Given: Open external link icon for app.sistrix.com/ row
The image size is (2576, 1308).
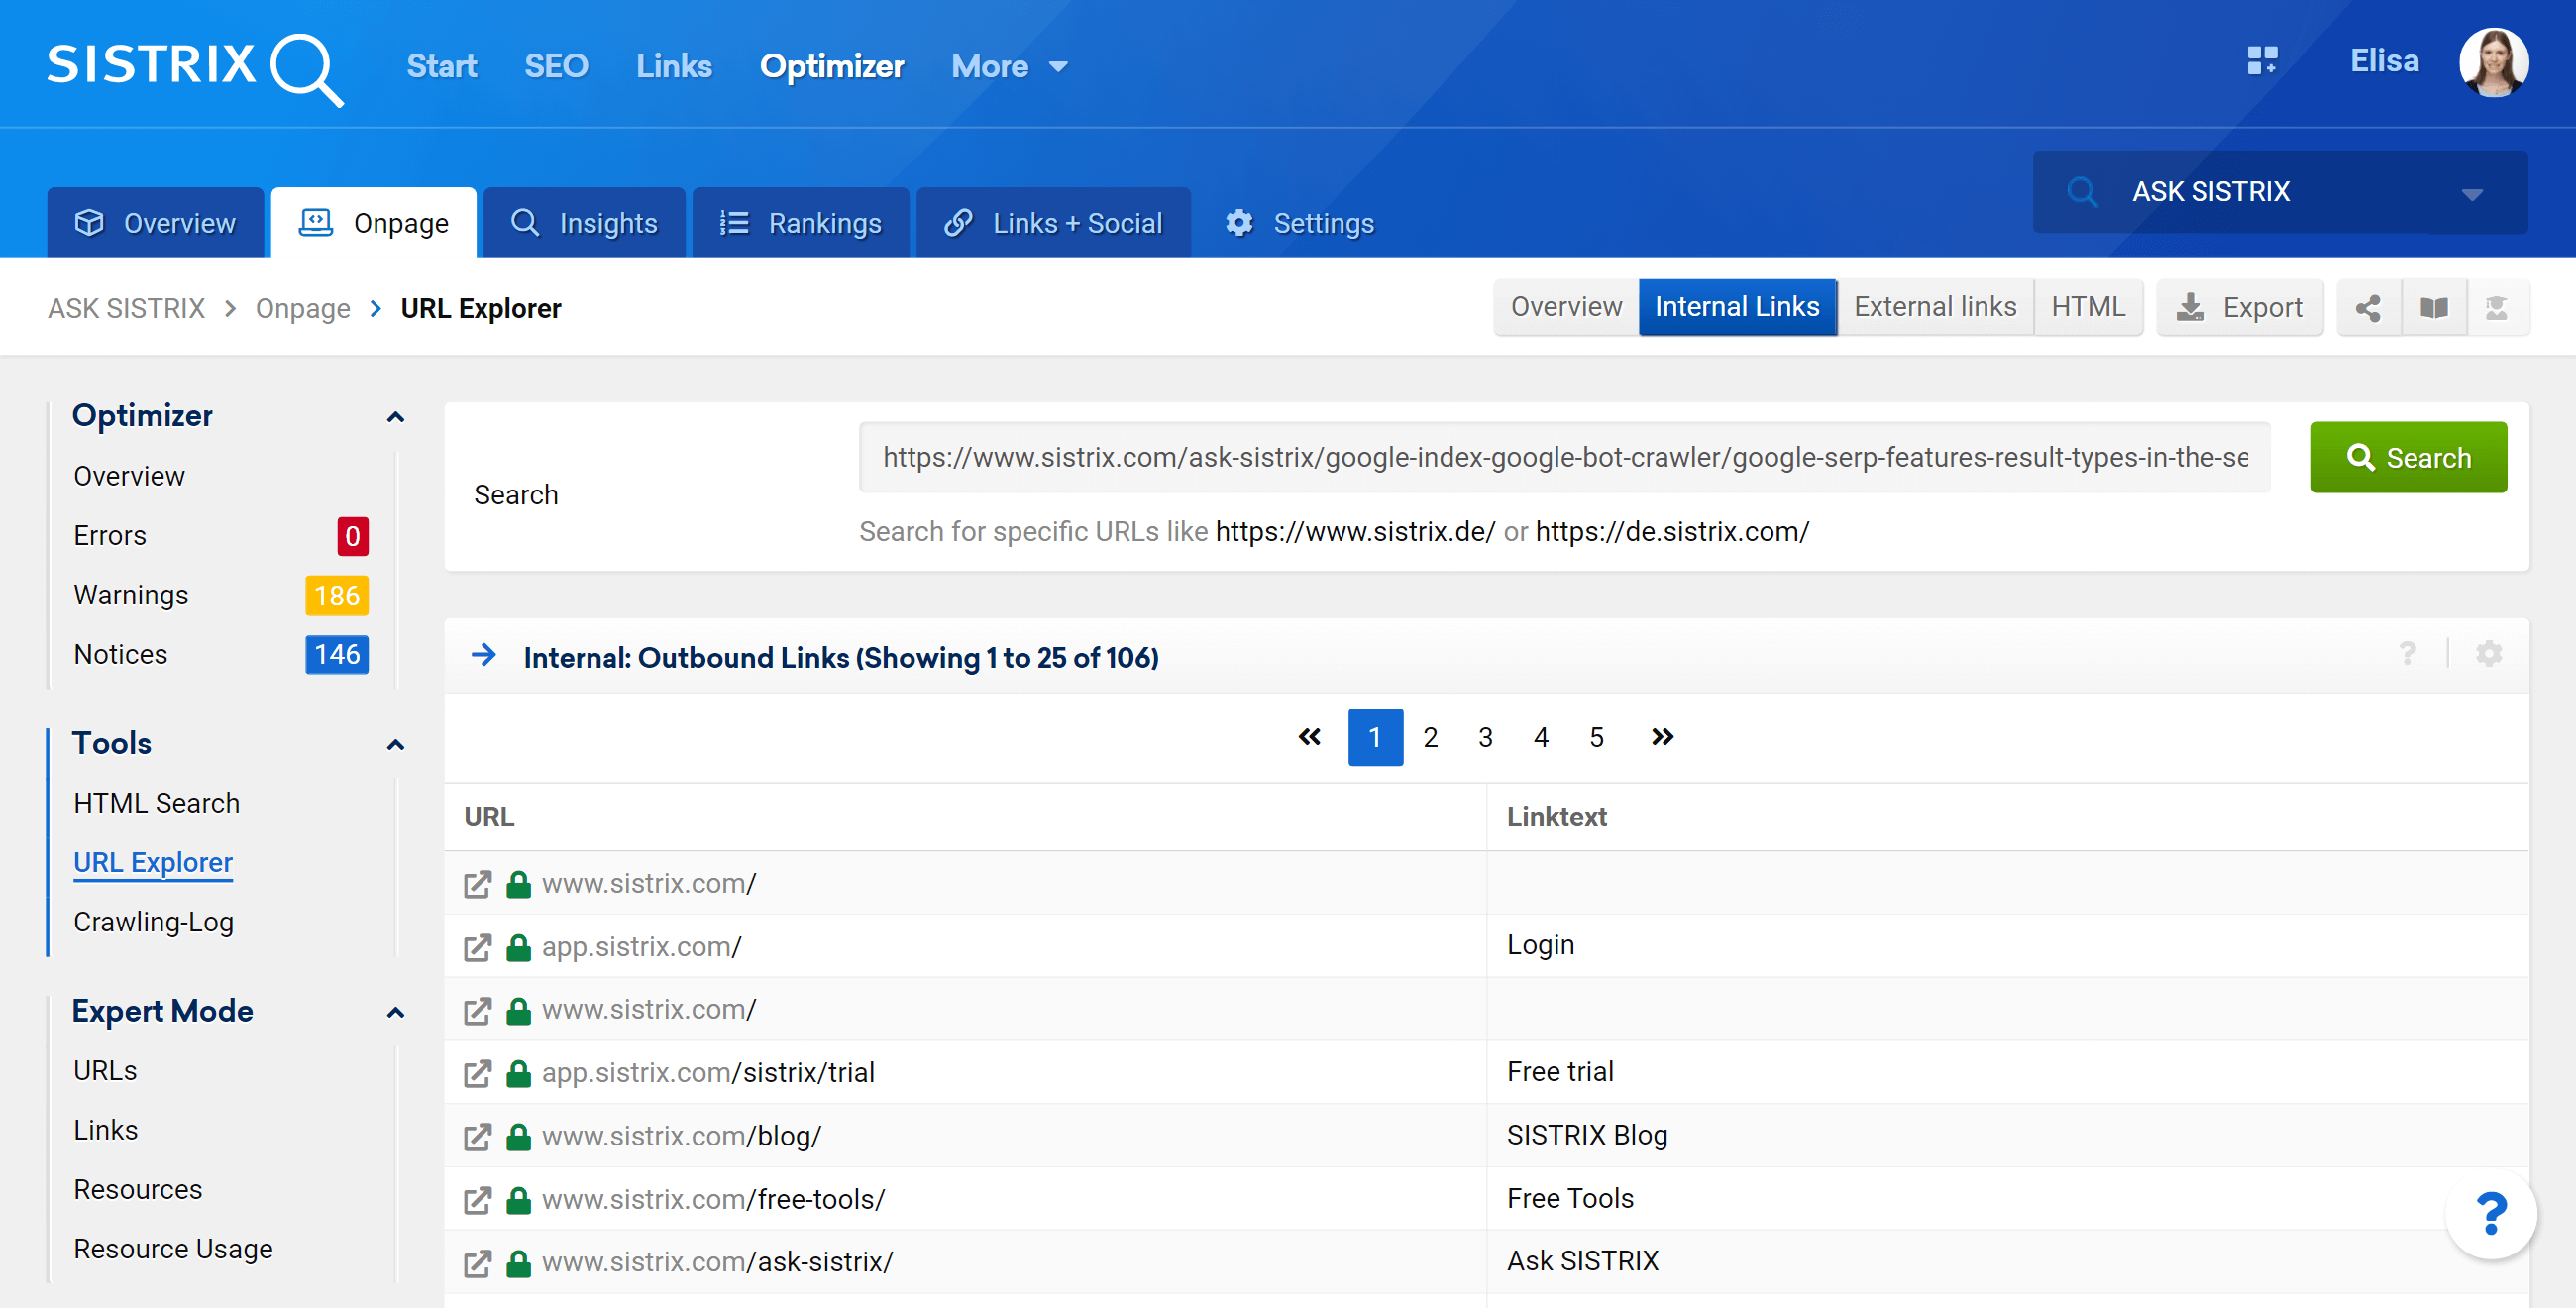Looking at the screenshot, I should tap(477, 947).
